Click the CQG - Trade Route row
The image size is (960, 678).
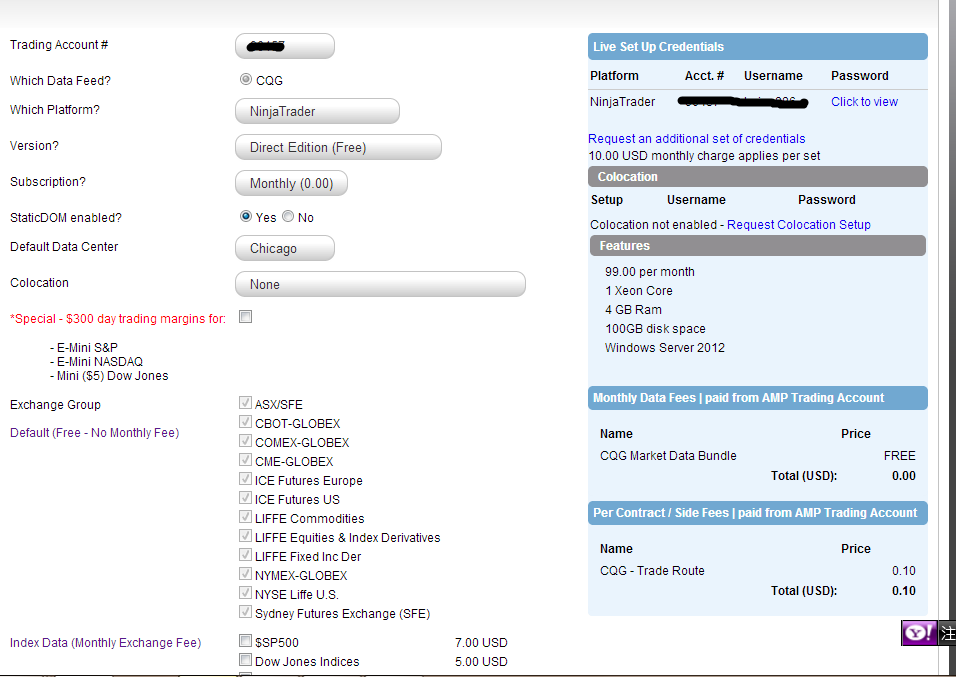coord(757,571)
